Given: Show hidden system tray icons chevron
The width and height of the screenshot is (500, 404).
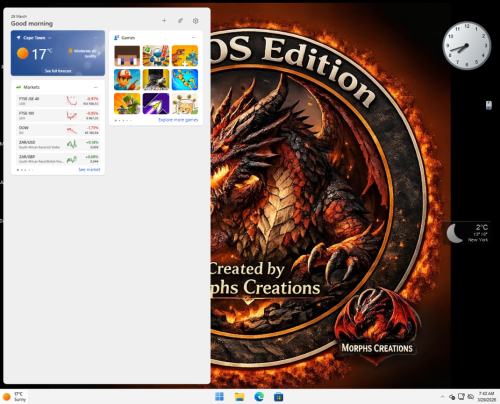Looking at the screenshot, I should coord(442,396).
